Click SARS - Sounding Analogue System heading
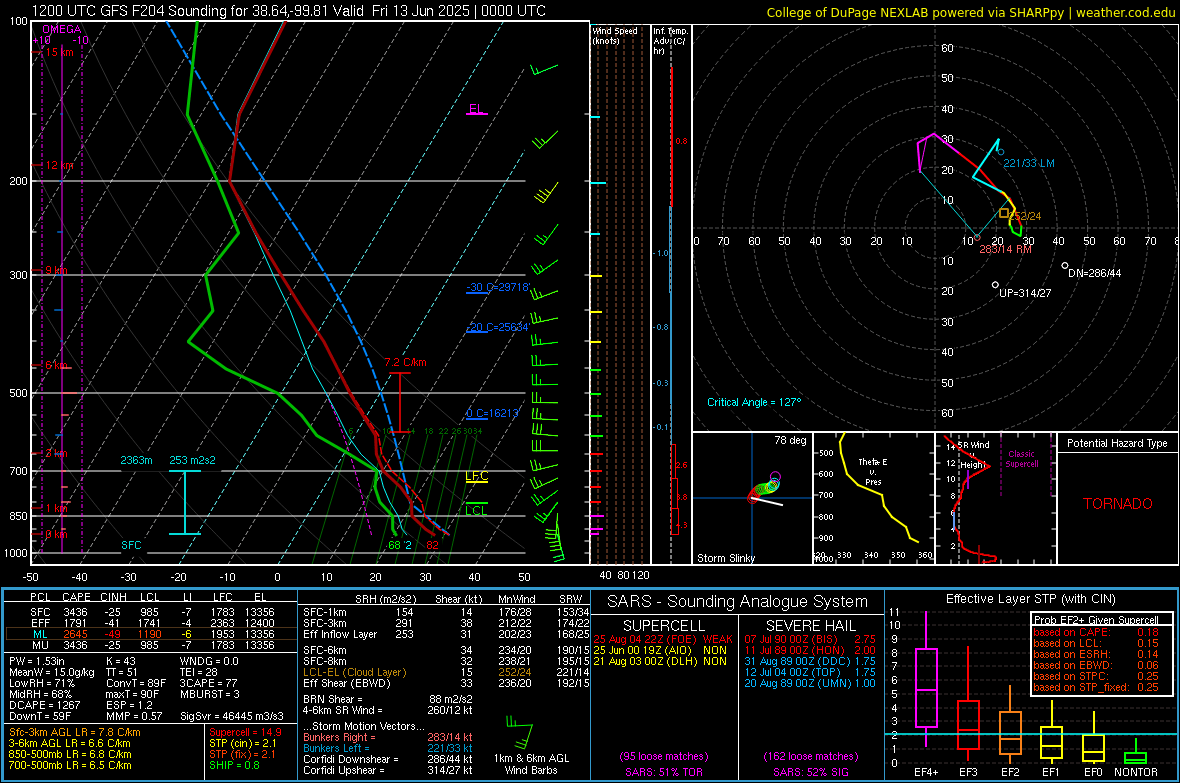 click(737, 602)
